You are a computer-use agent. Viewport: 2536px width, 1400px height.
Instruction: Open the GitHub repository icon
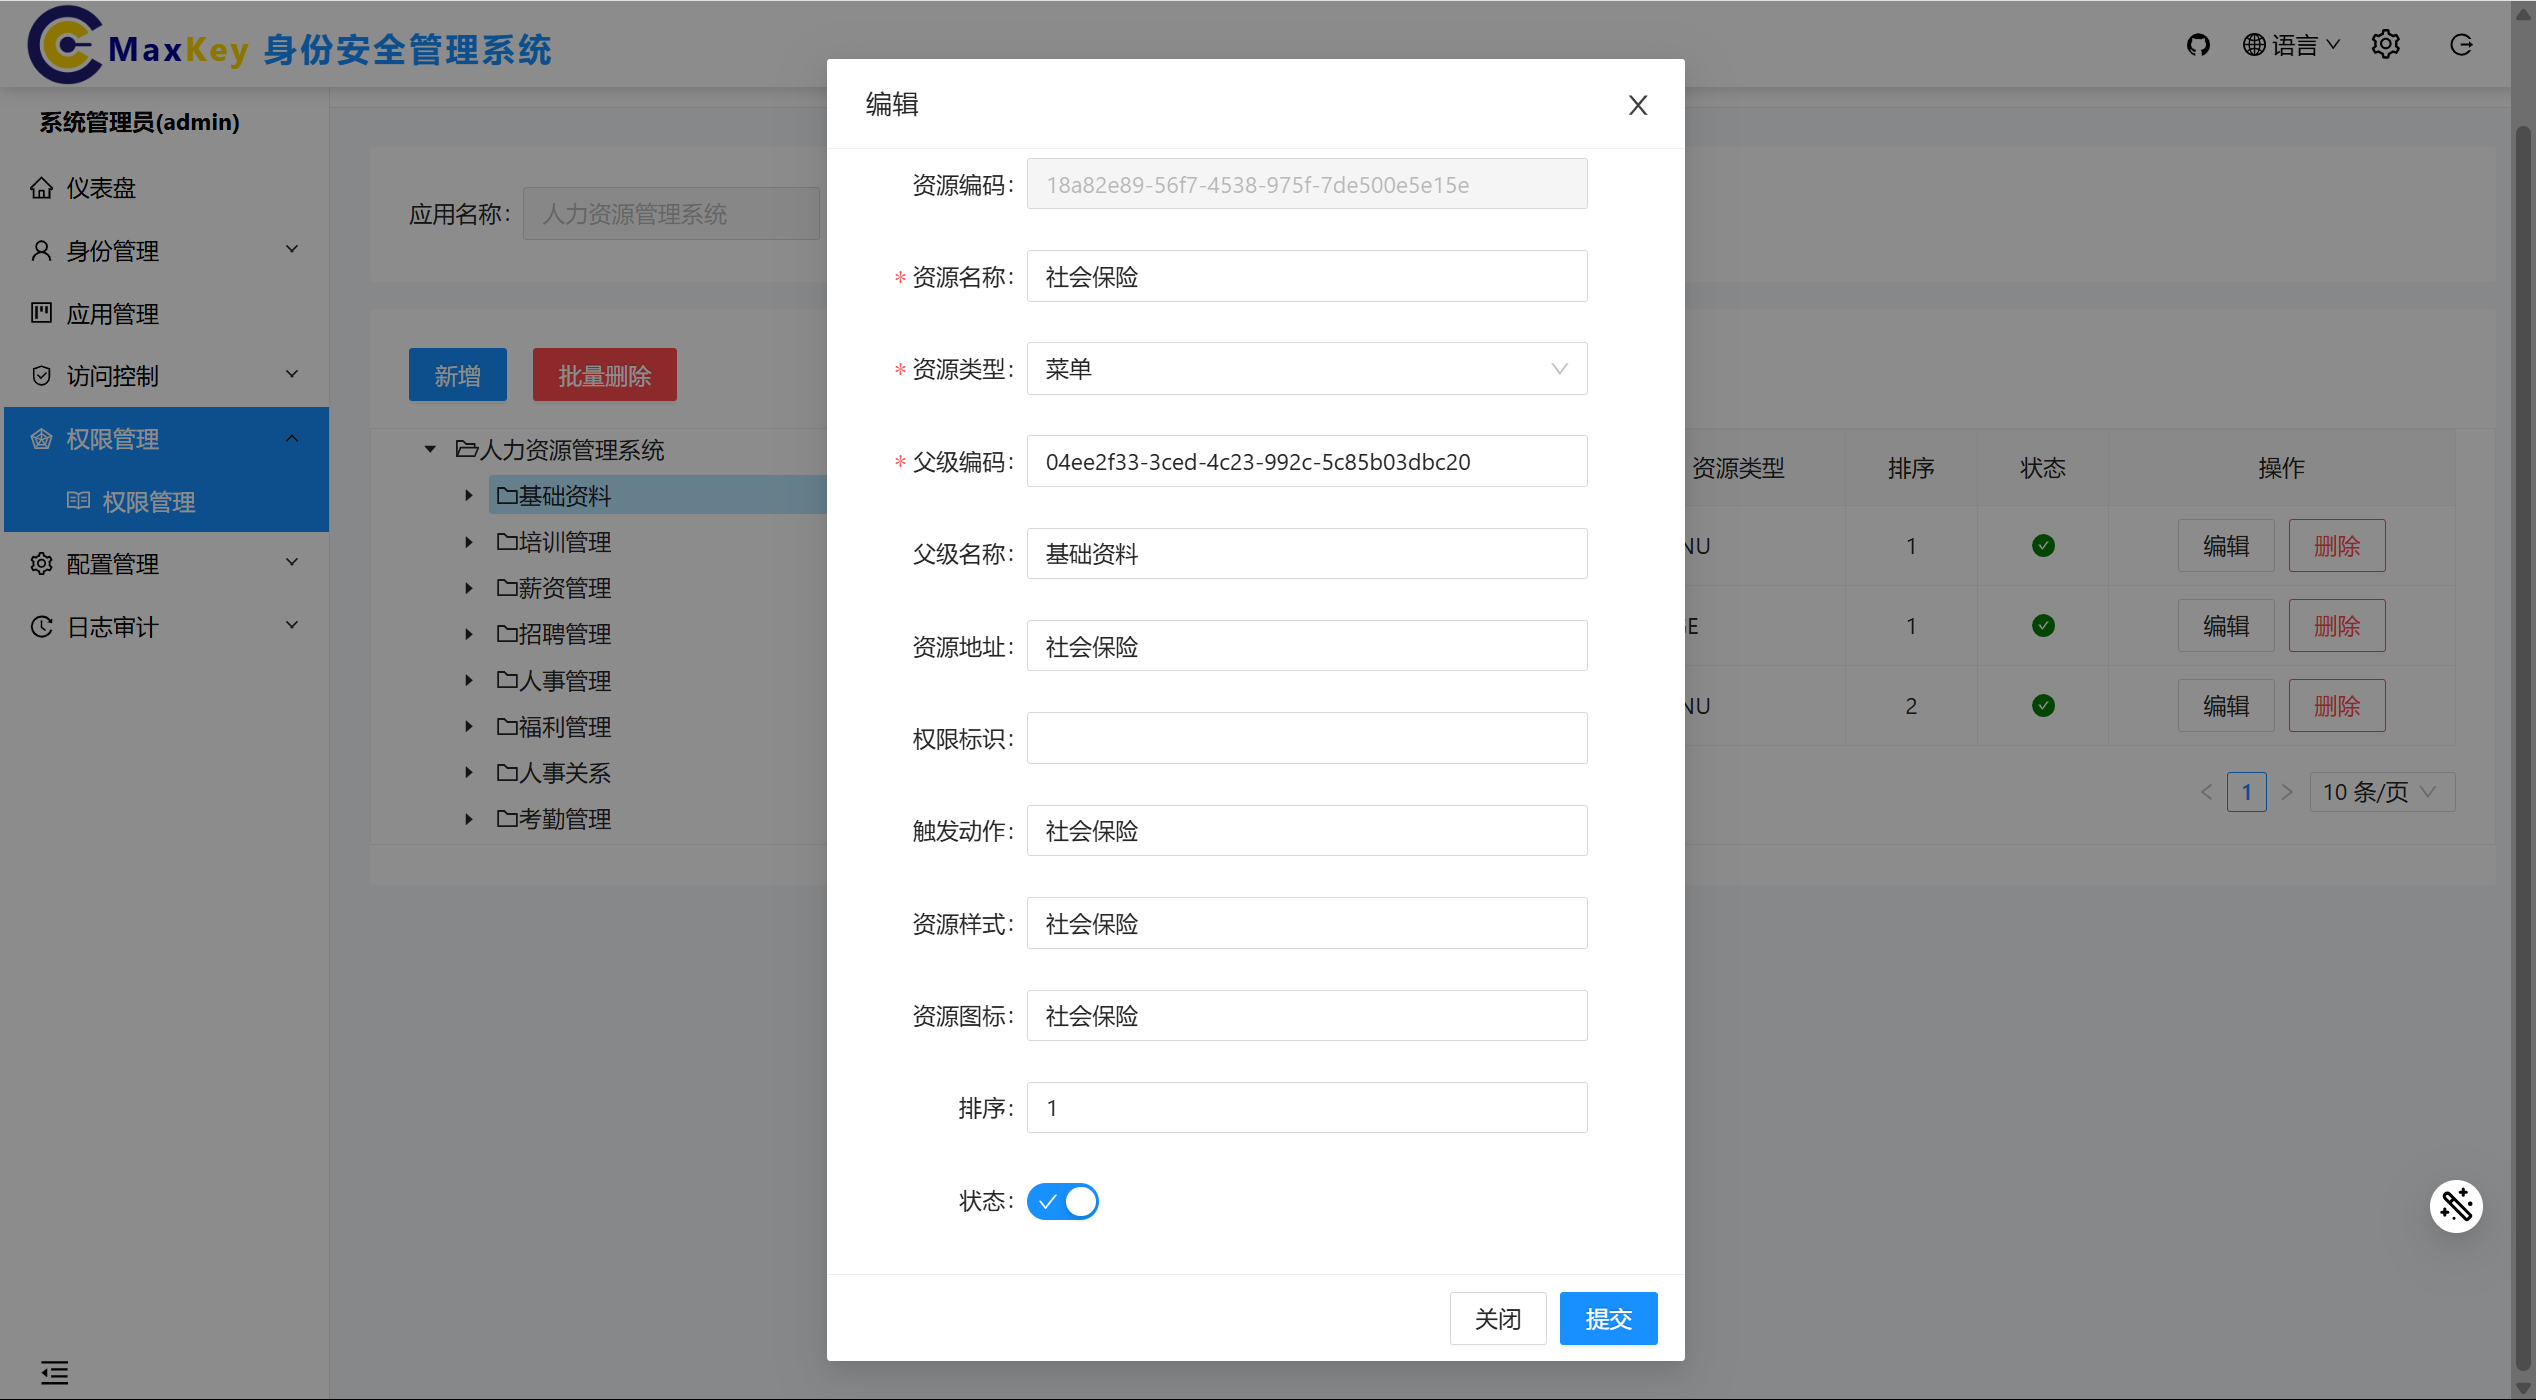point(2198,44)
